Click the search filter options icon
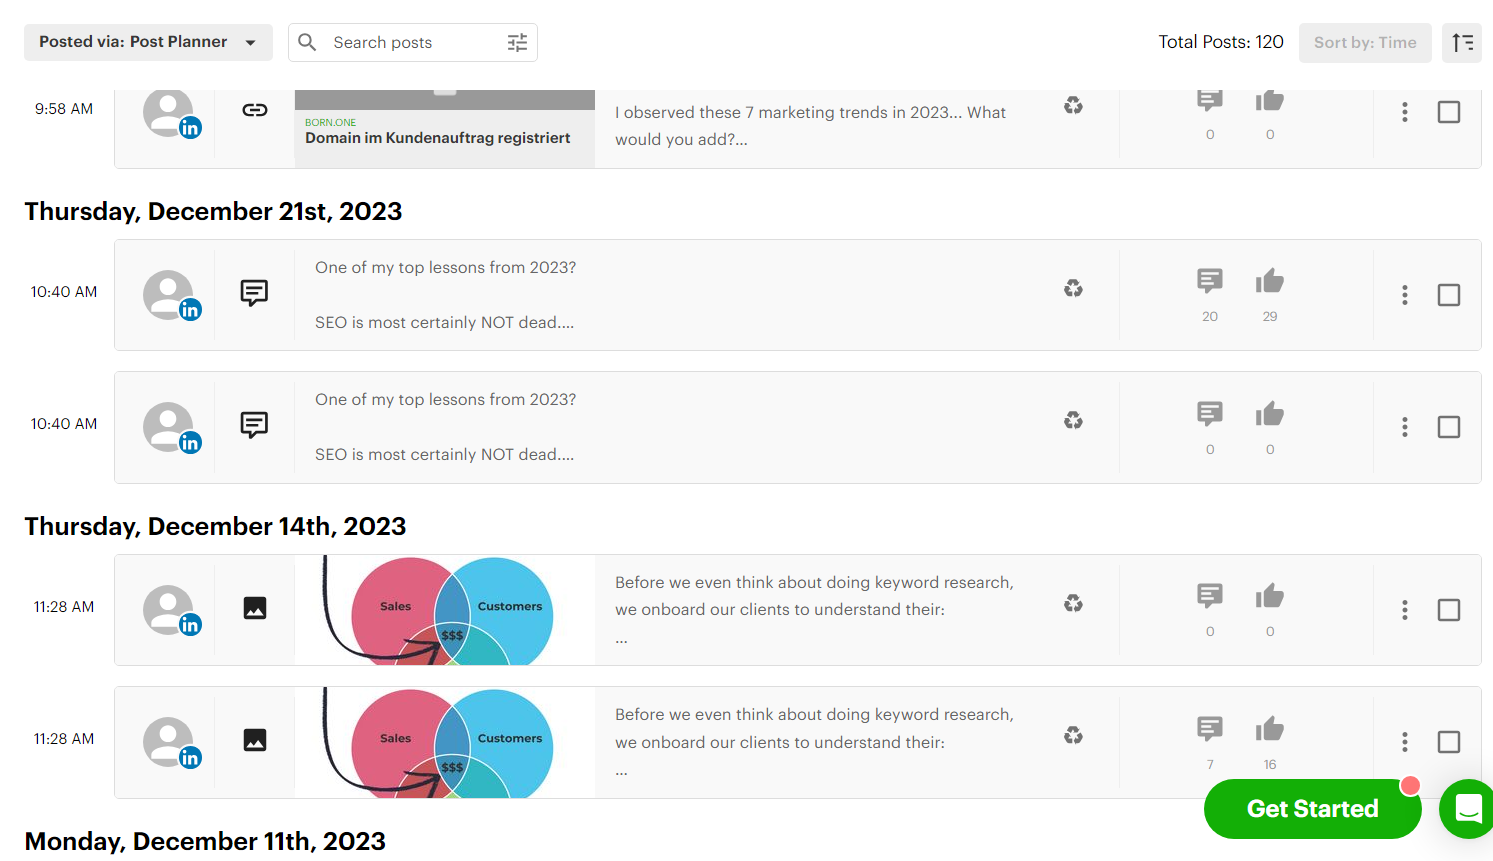1493x861 pixels. coord(517,43)
